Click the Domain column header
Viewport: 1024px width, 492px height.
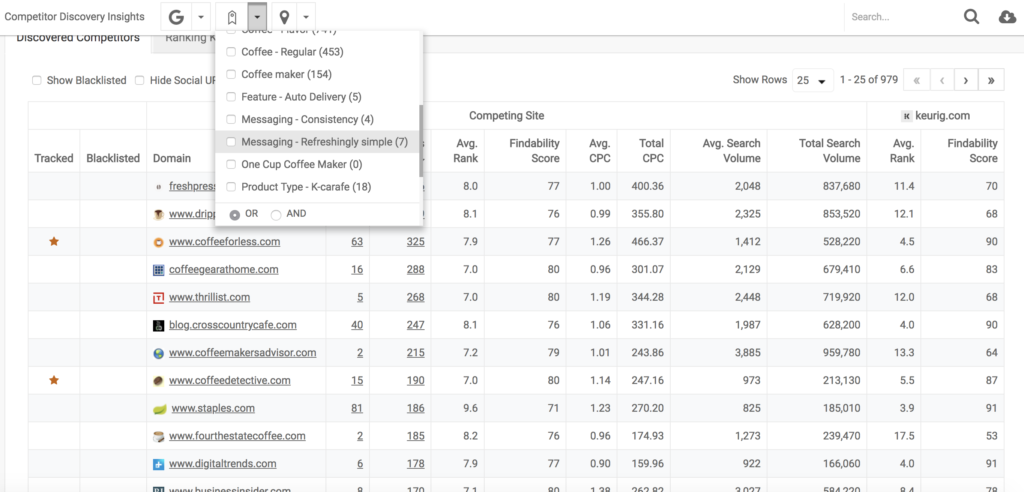click(x=172, y=158)
